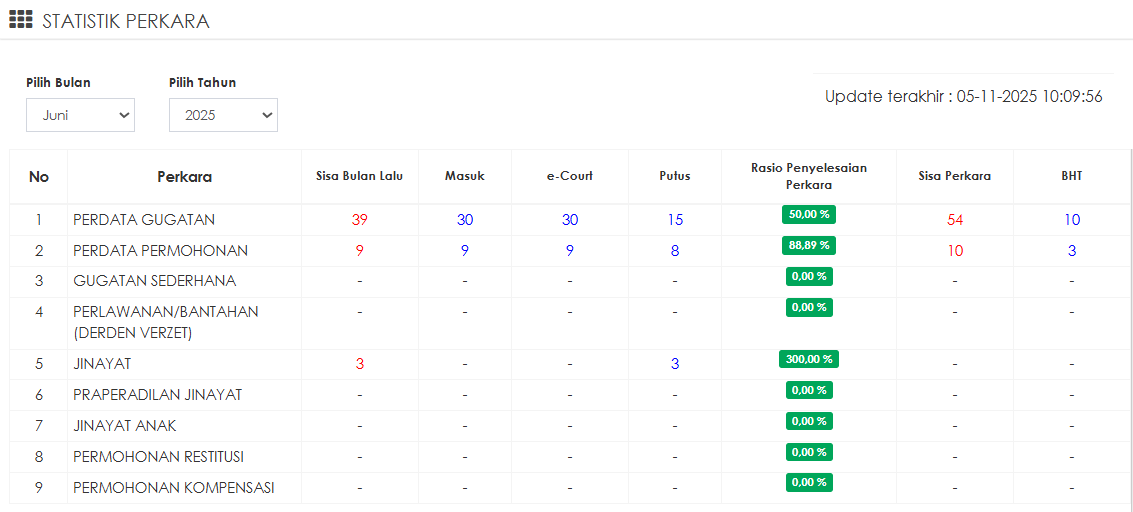Image resolution: width=1133 pixels, height=512 pixels.
Task: Click the Rasio Penyelesaian Perkara header
Action: click(x=809, y=176)
